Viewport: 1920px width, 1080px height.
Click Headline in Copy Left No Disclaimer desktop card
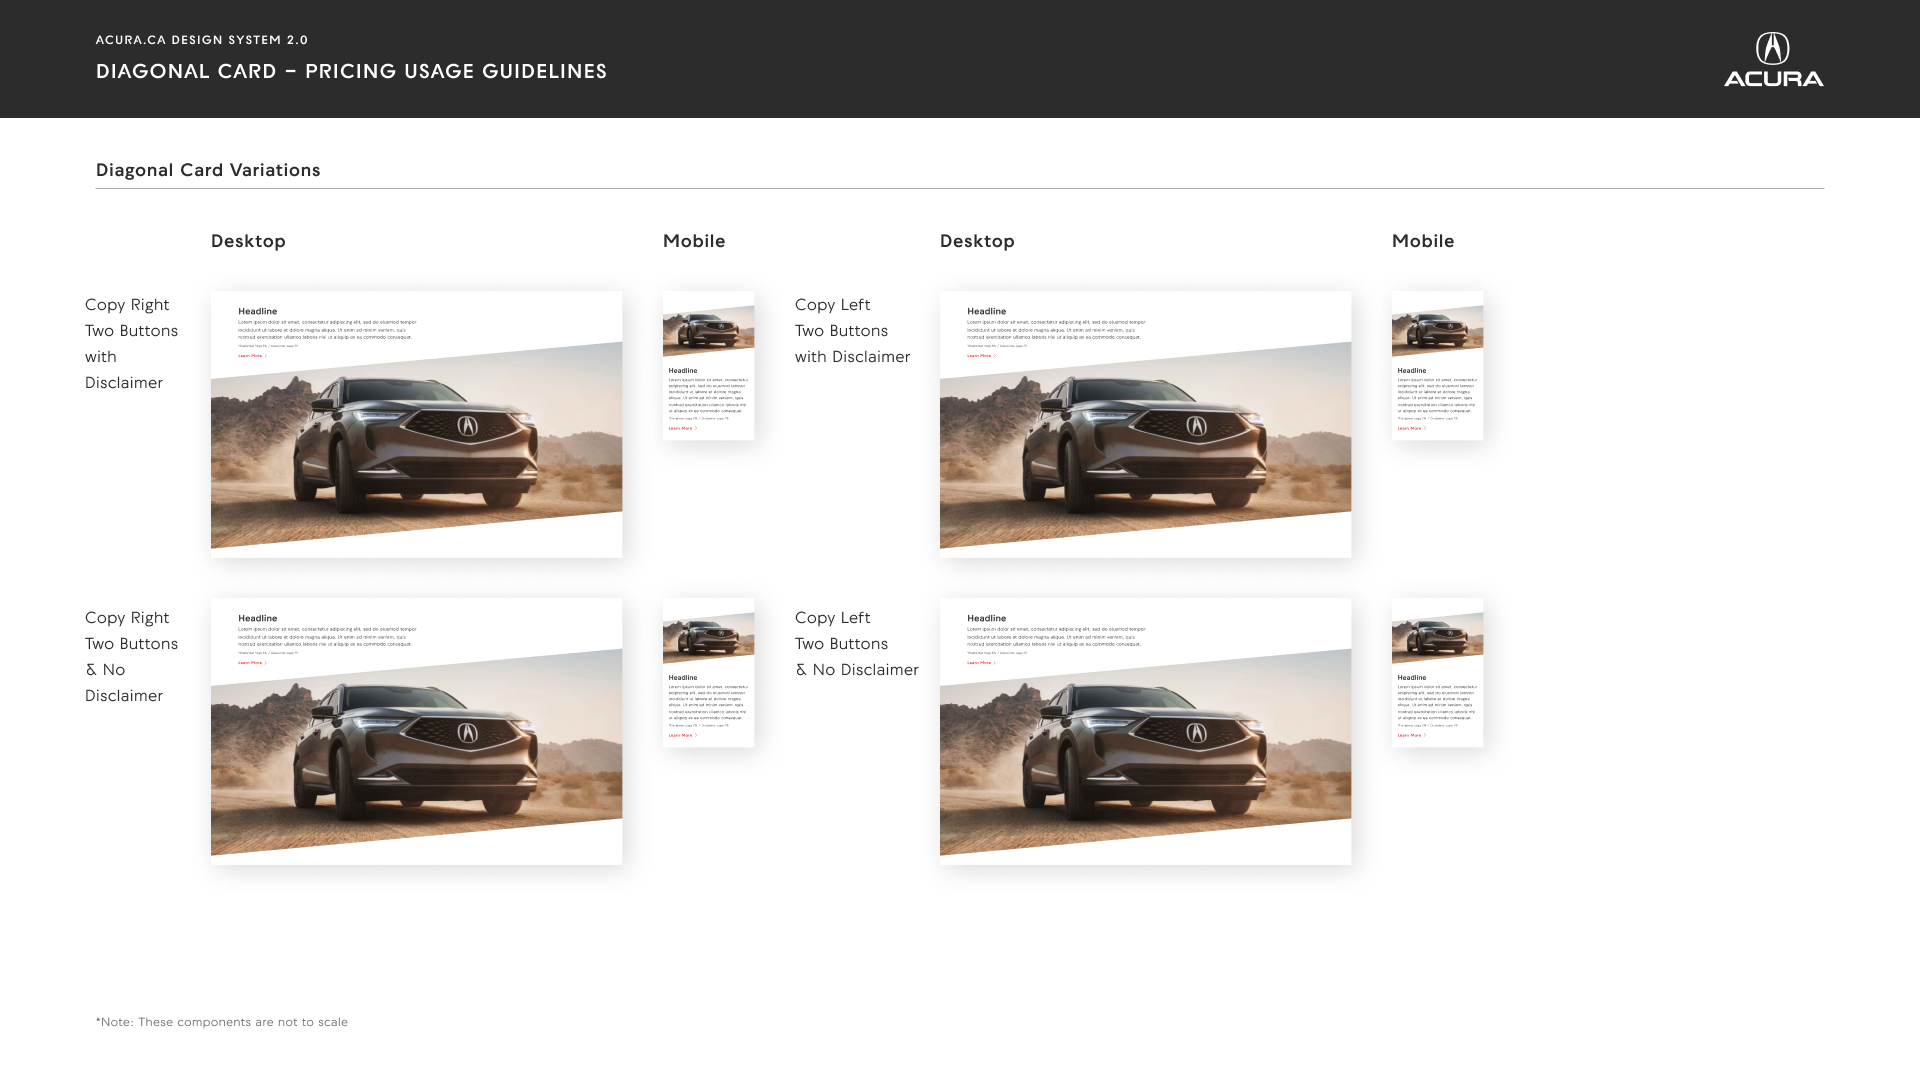(x=986, y=619)
